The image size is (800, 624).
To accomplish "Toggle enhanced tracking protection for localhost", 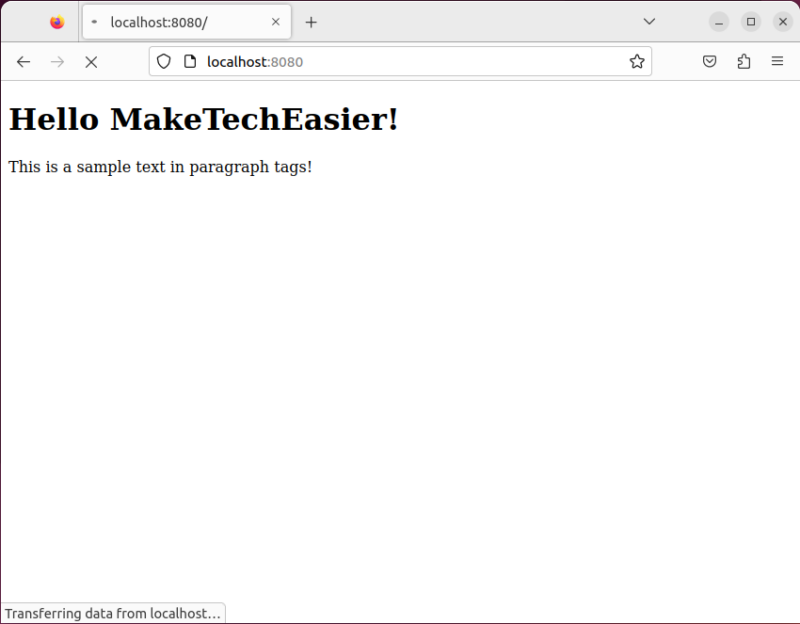I will tap(163, 61).
